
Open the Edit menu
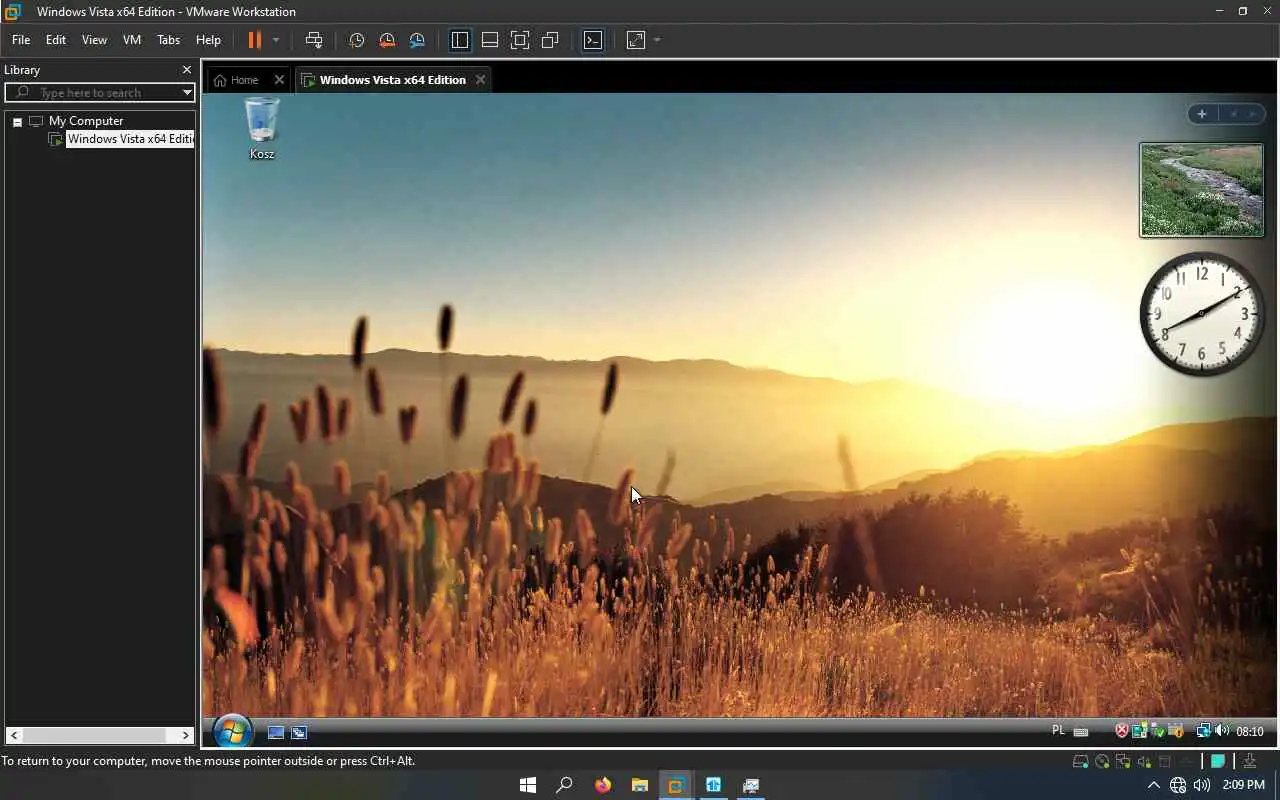(56, 40)
